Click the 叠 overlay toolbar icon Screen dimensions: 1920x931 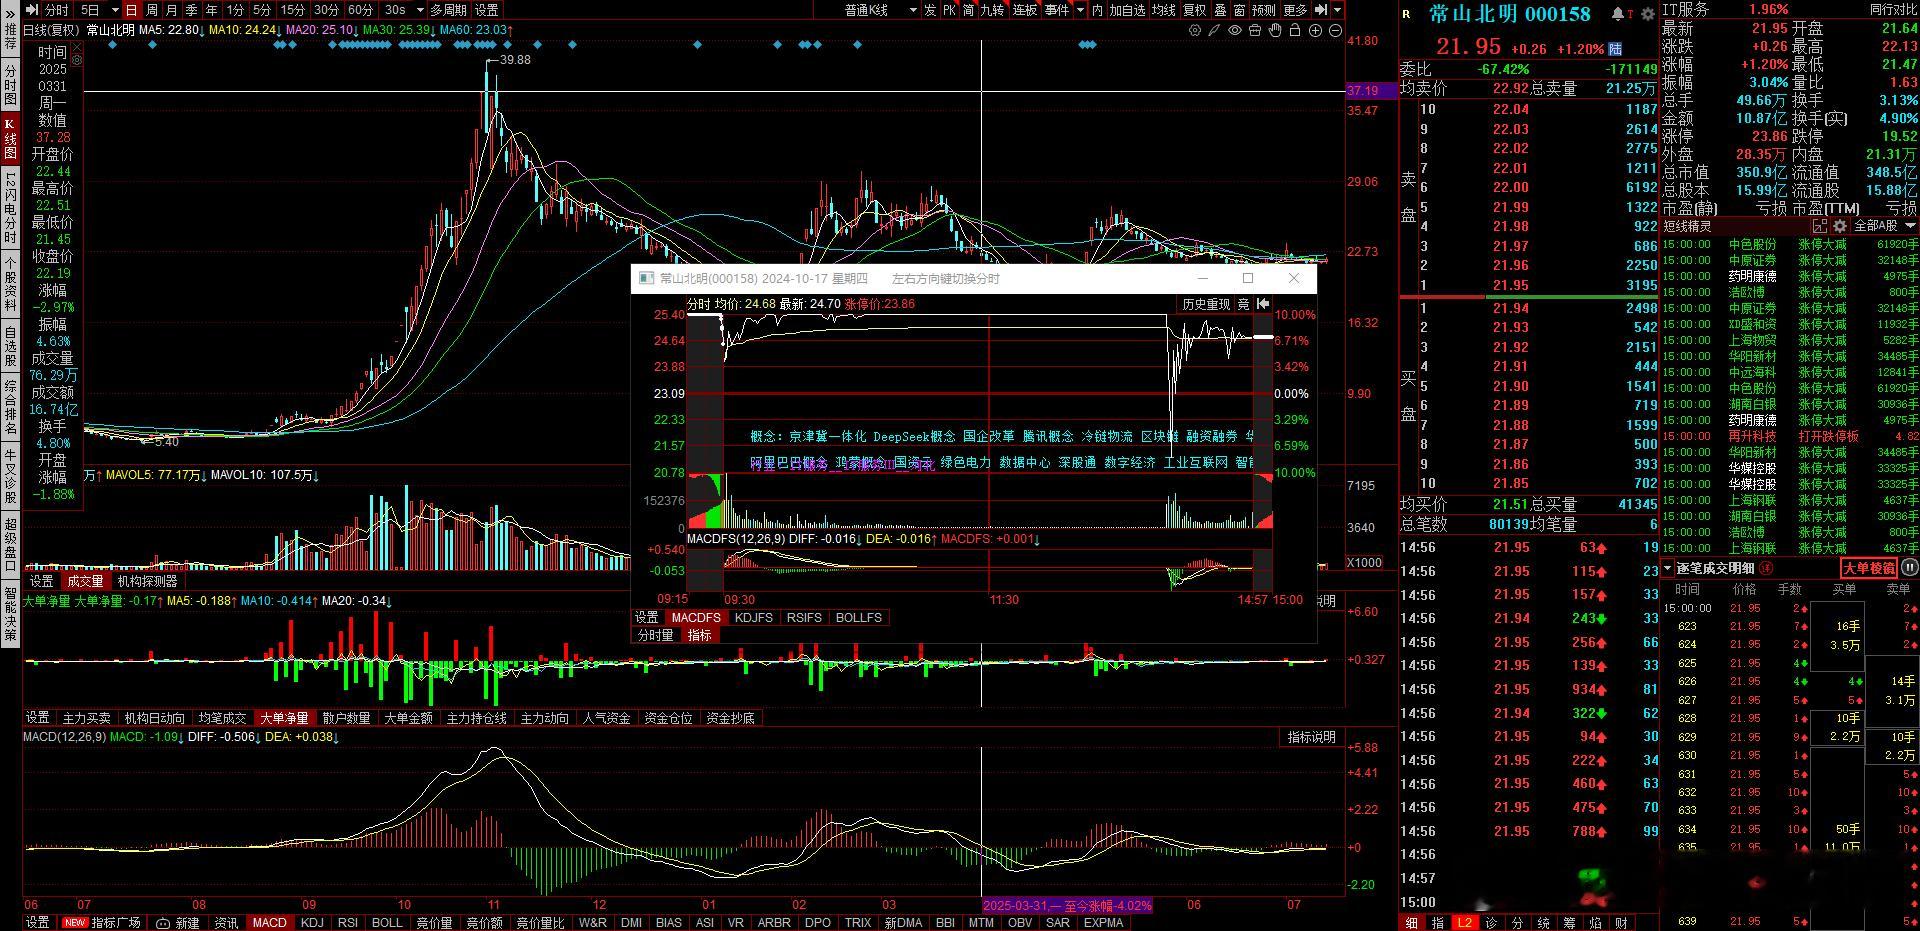(x=1220, y=10)
